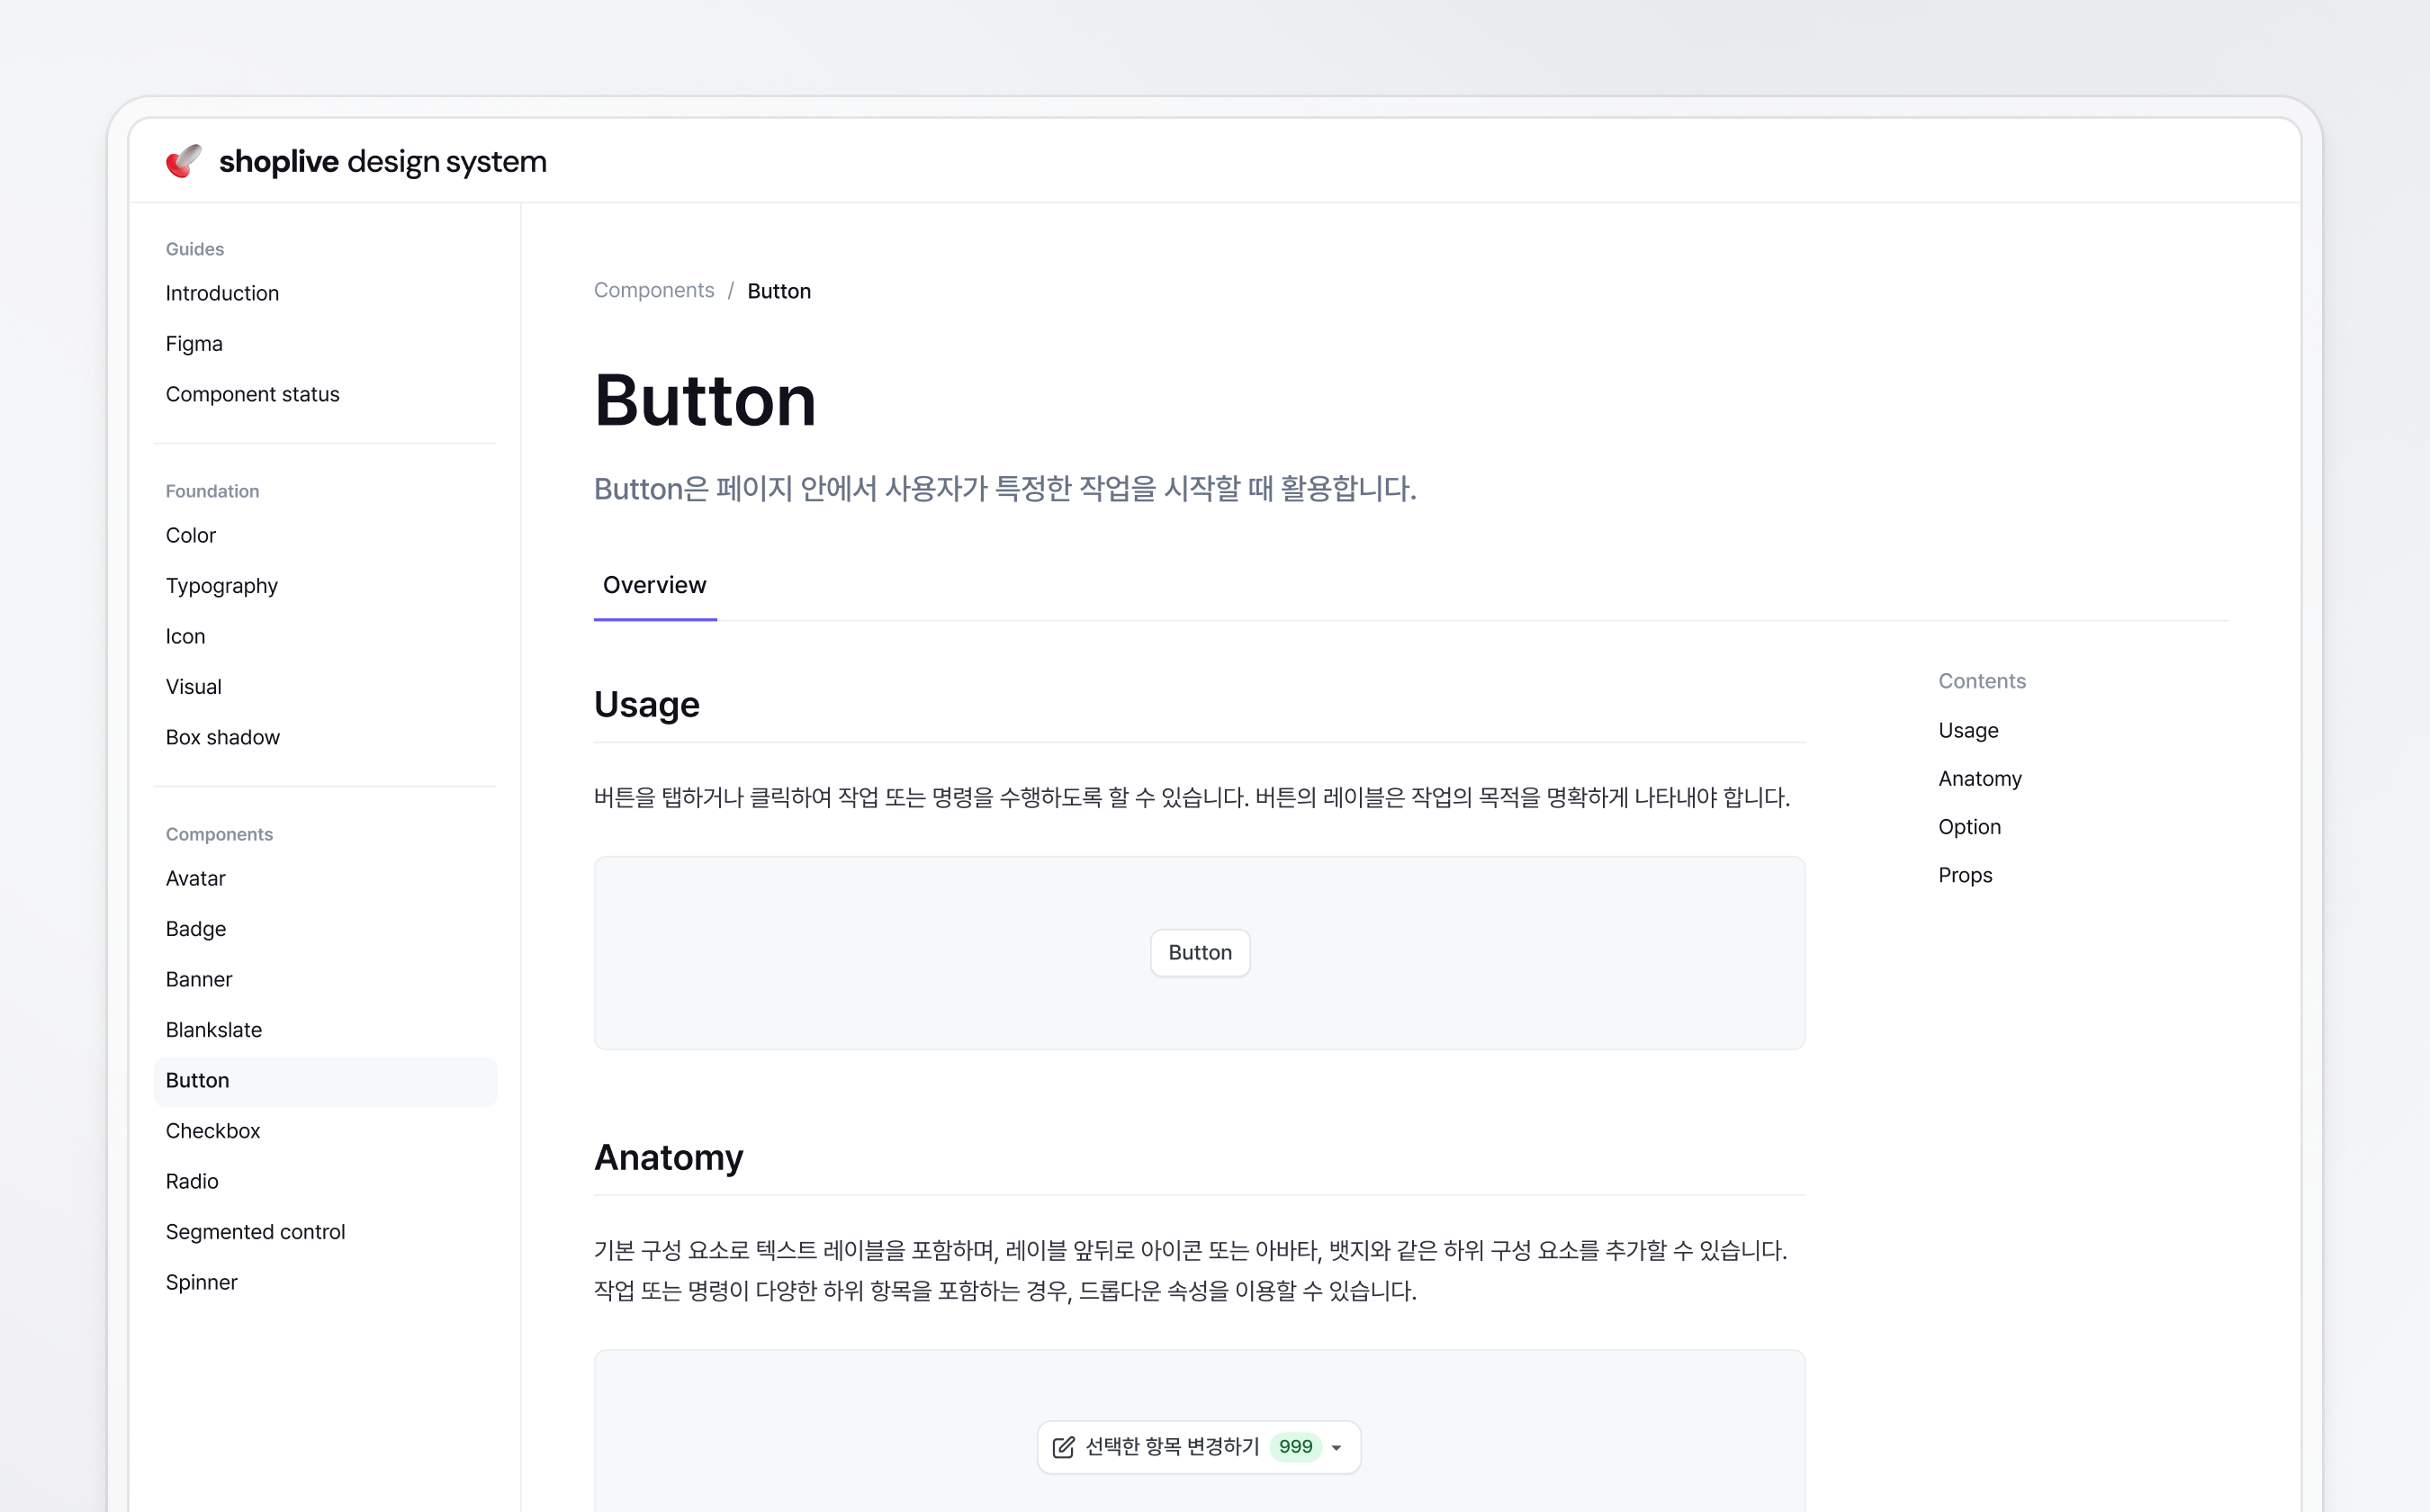
Task: Open Figma guide in sidebar
Action: tap(194, 344)
